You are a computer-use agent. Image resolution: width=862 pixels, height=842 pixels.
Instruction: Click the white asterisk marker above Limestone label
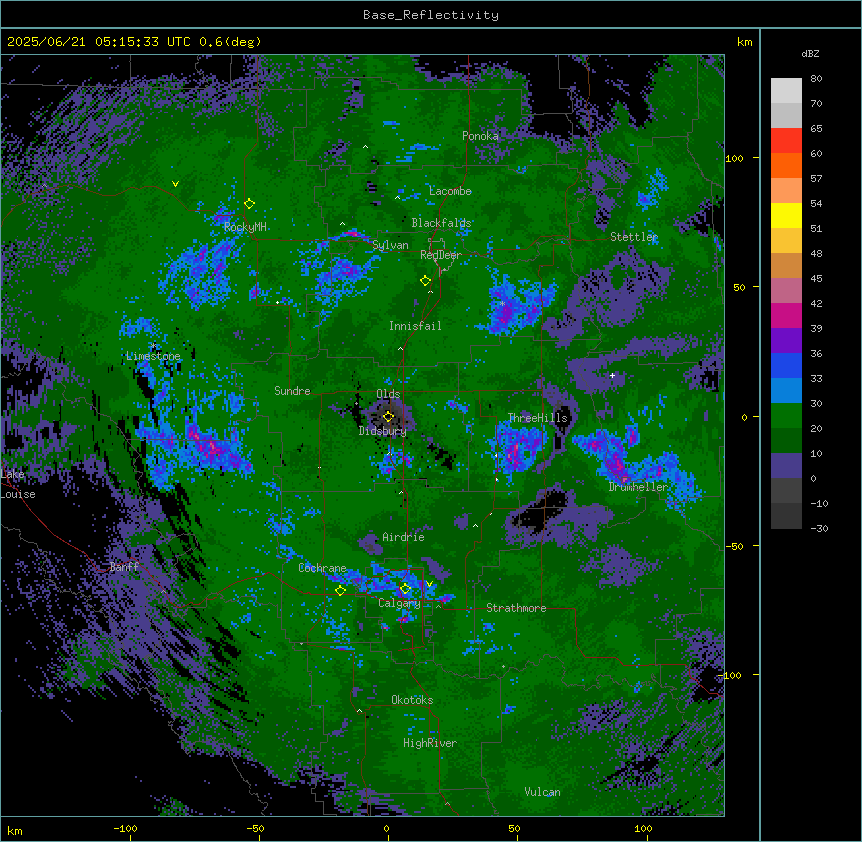154,346
